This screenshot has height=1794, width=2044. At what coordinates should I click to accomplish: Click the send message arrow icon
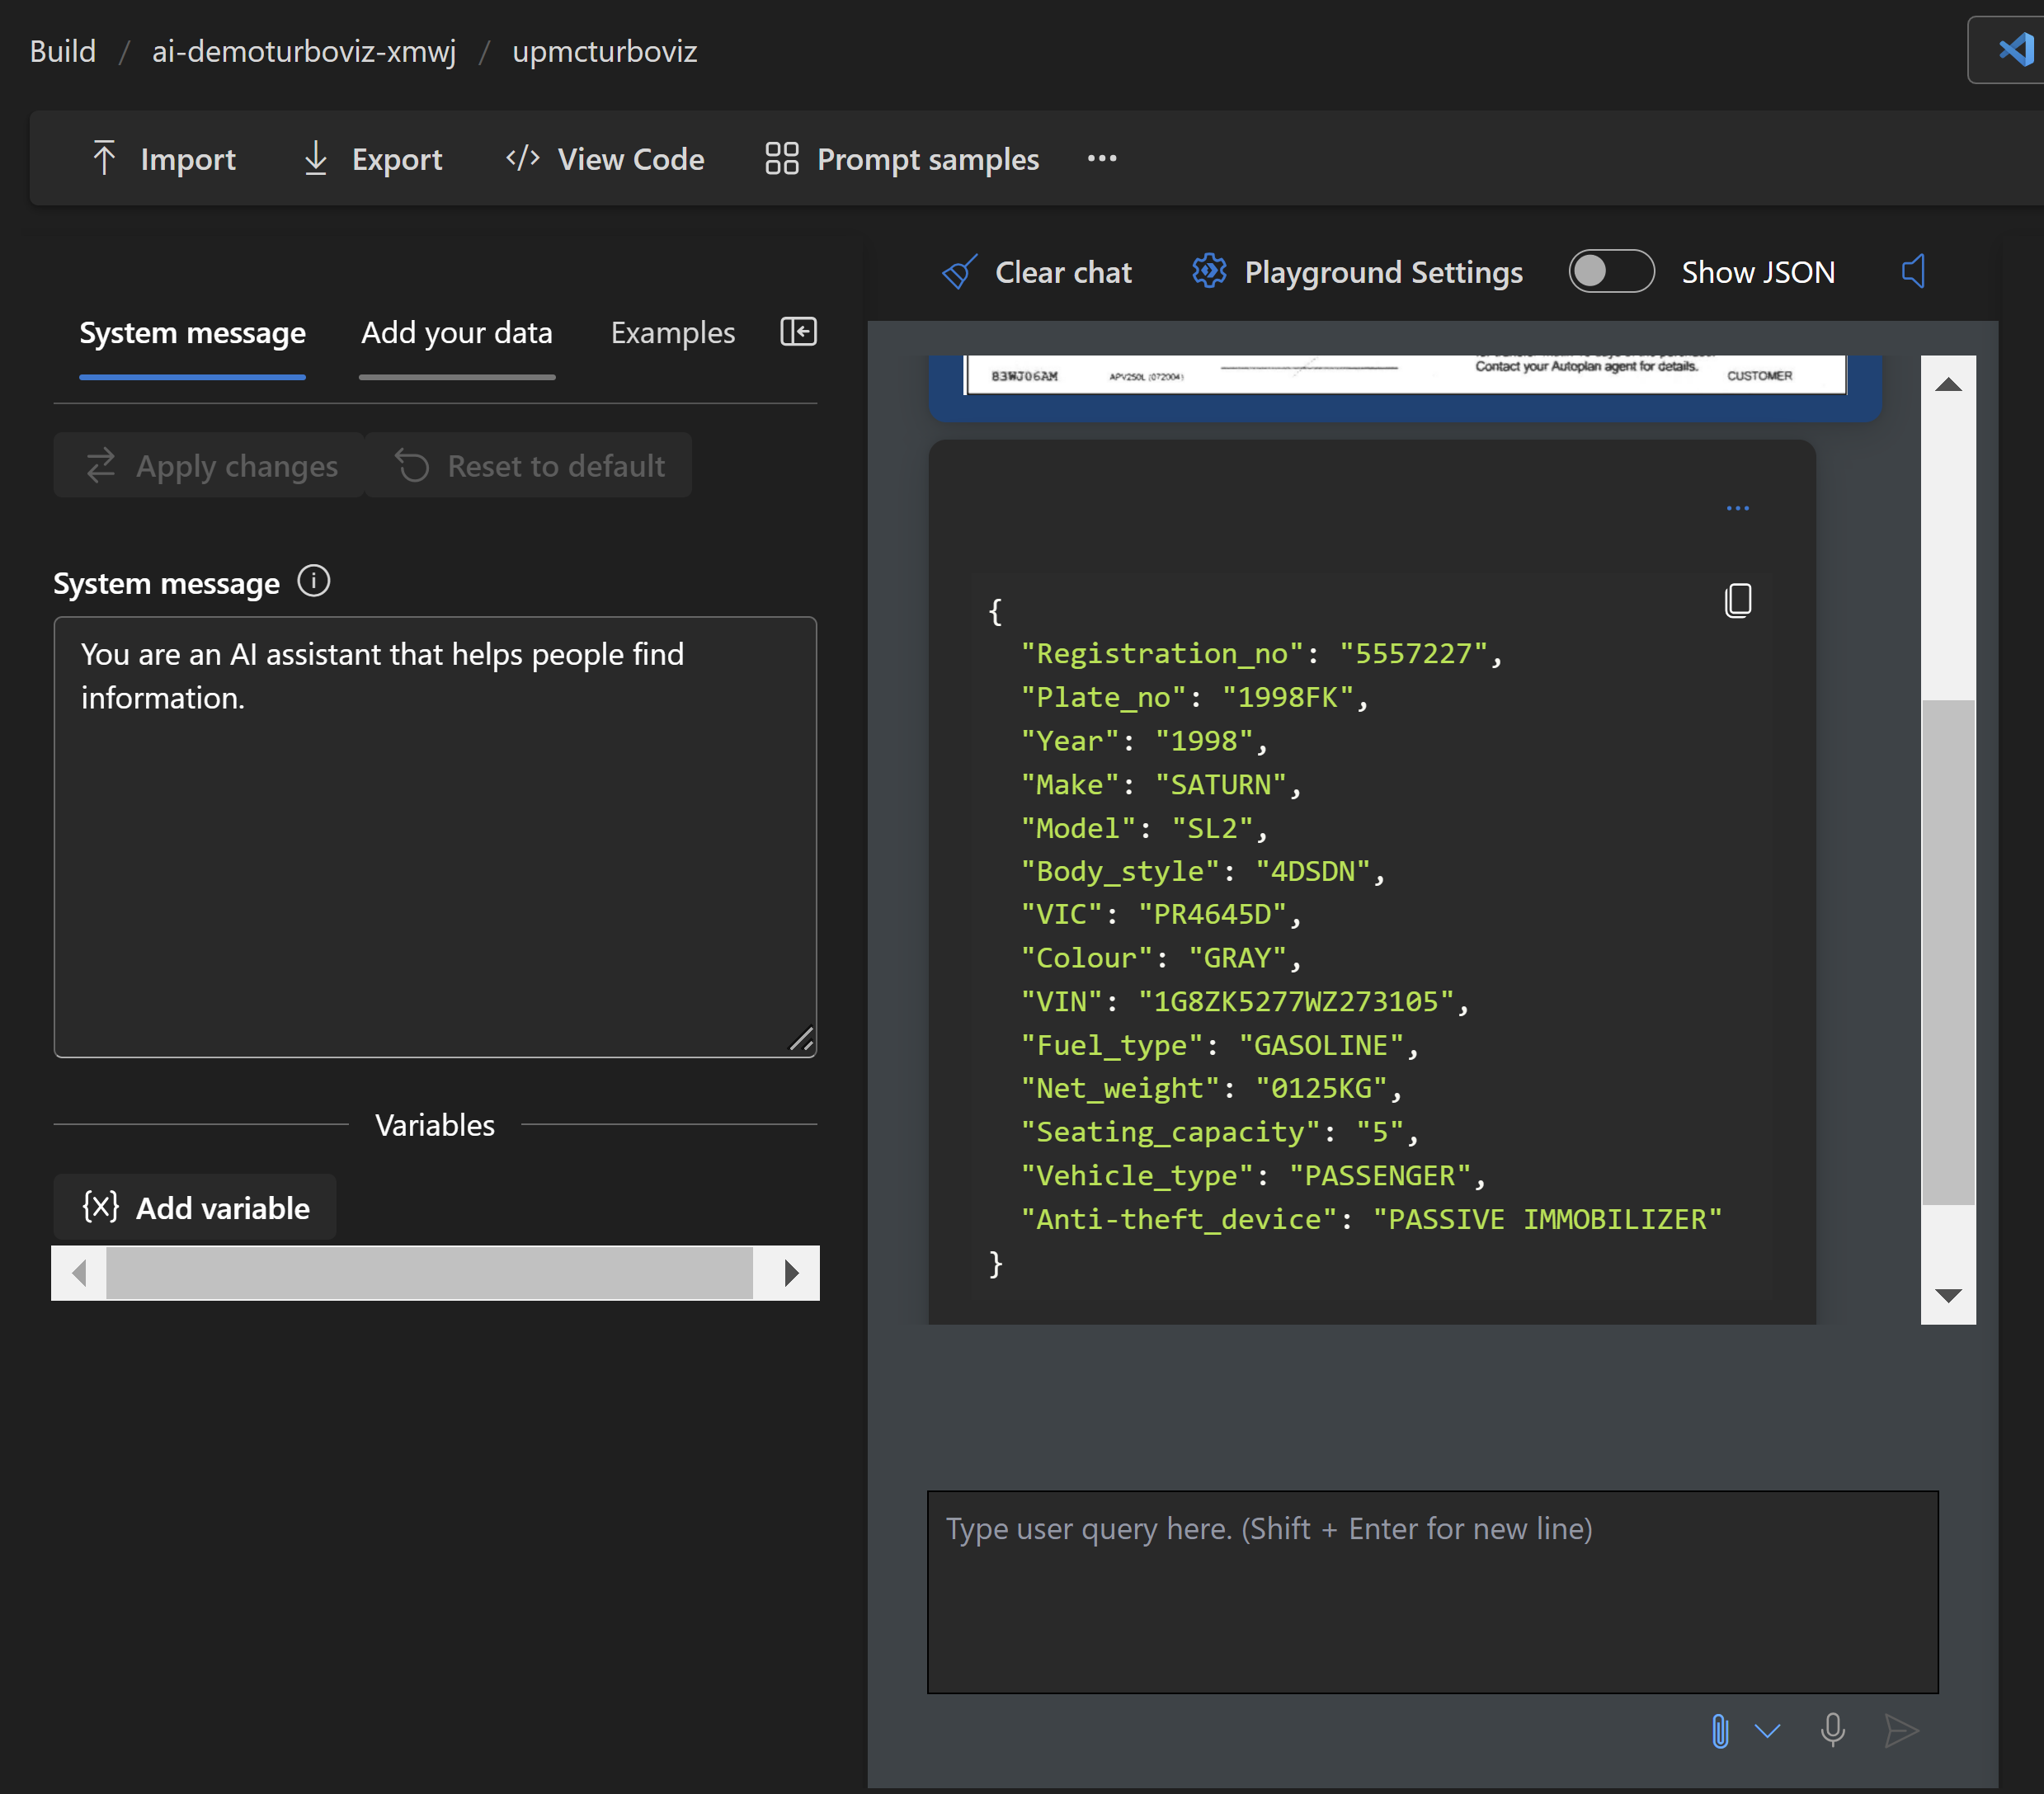point(1900,1730)
